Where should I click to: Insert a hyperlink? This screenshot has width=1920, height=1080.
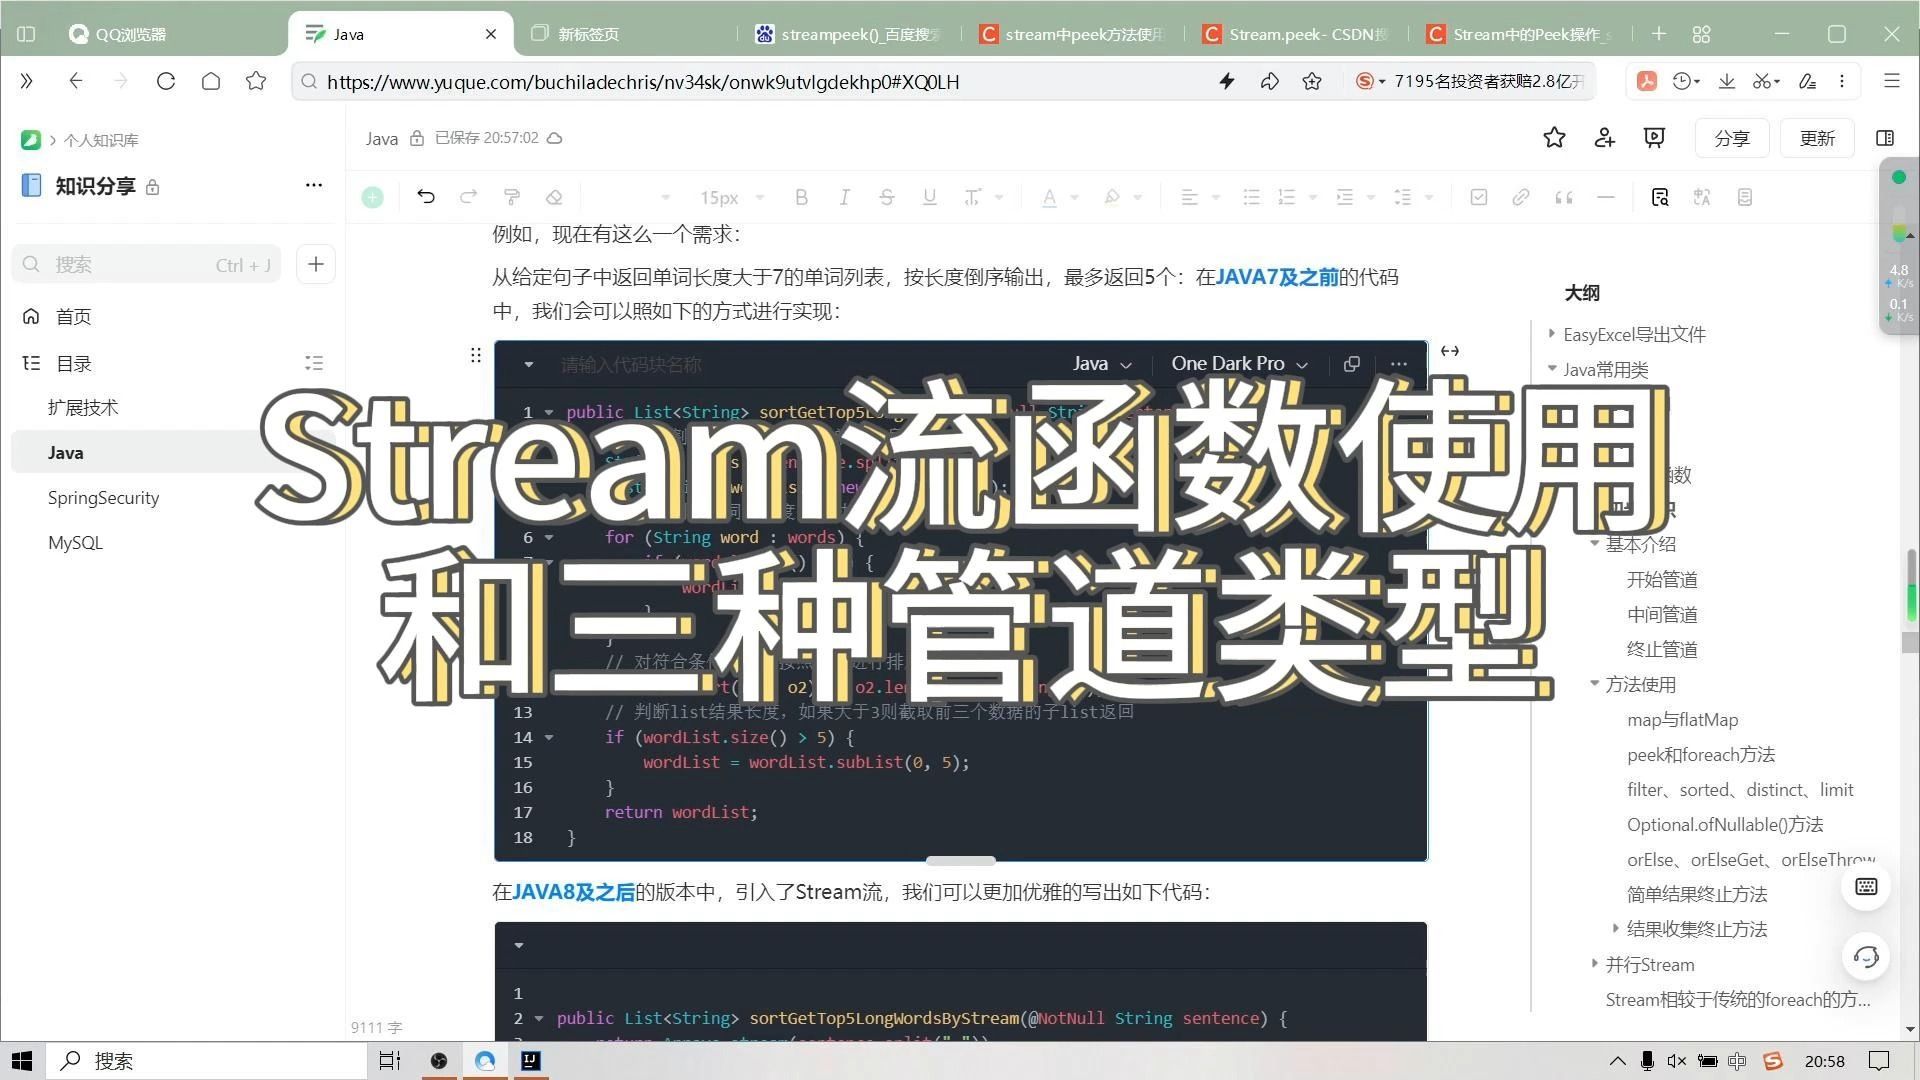1520,197
